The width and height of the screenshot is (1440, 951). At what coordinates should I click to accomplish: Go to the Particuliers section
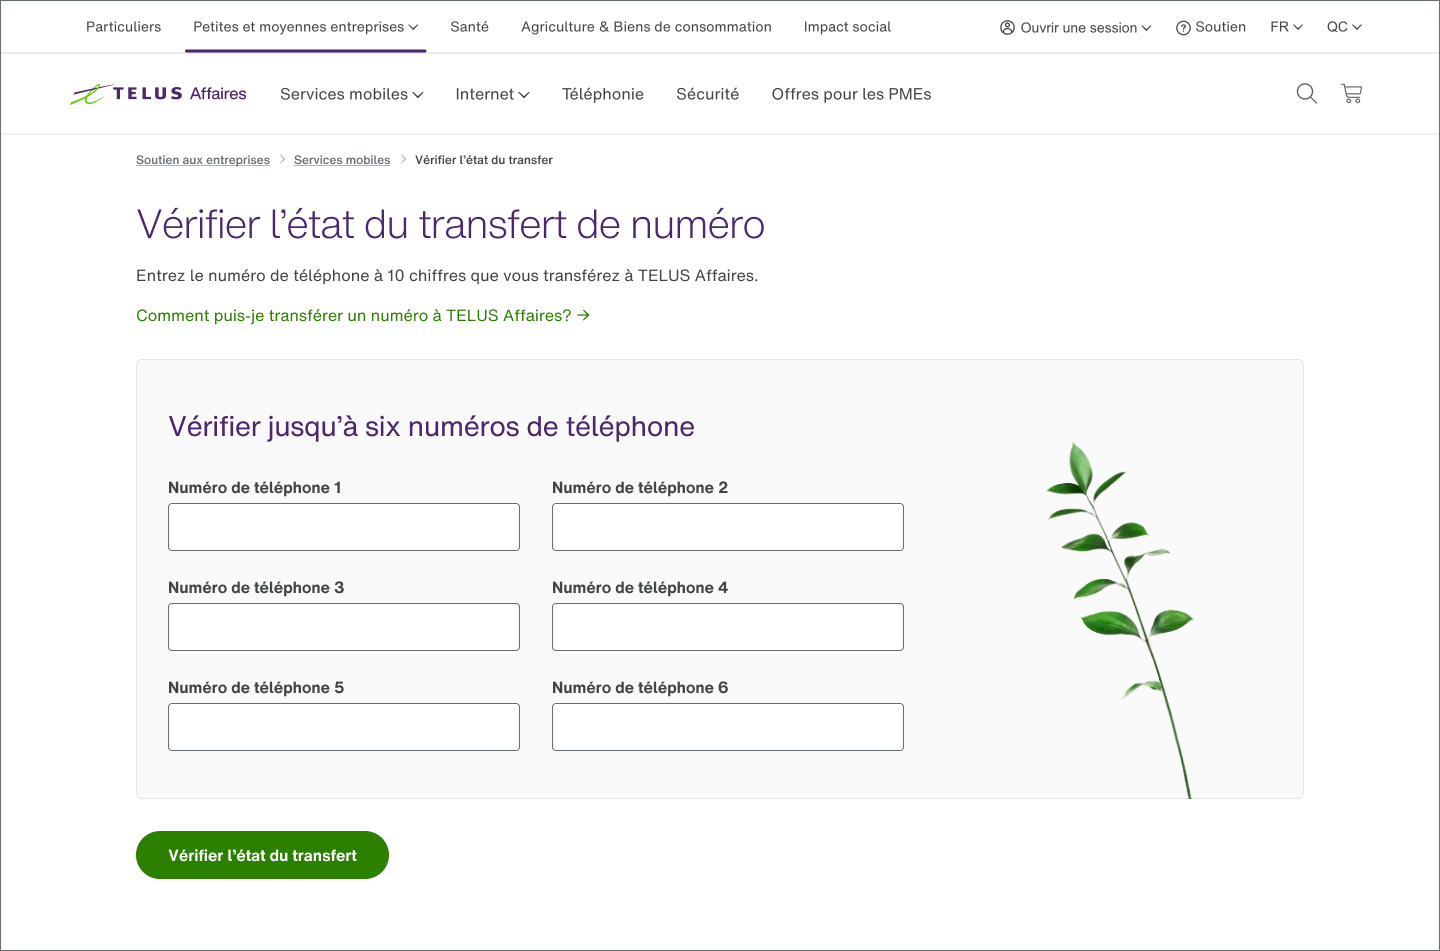click(123, 27)
